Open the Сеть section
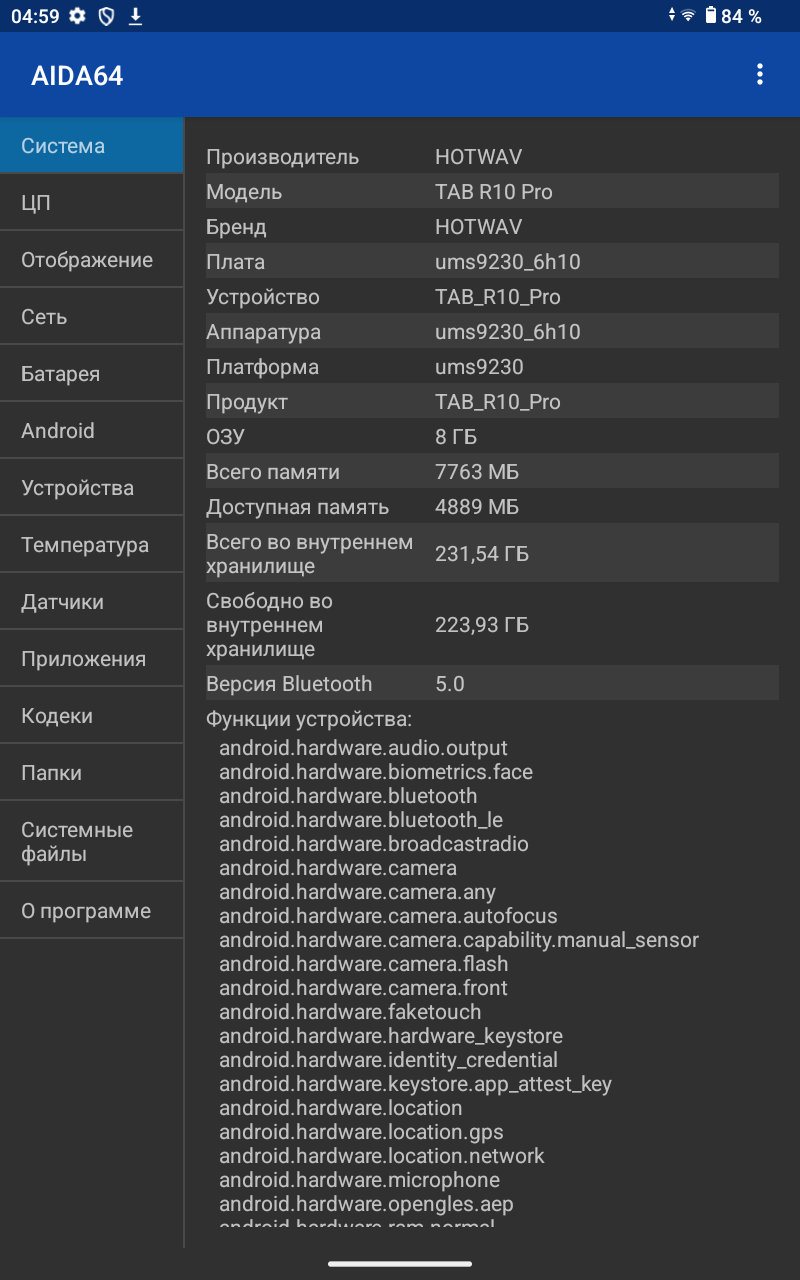800x1280 pixels. (91, 317)
